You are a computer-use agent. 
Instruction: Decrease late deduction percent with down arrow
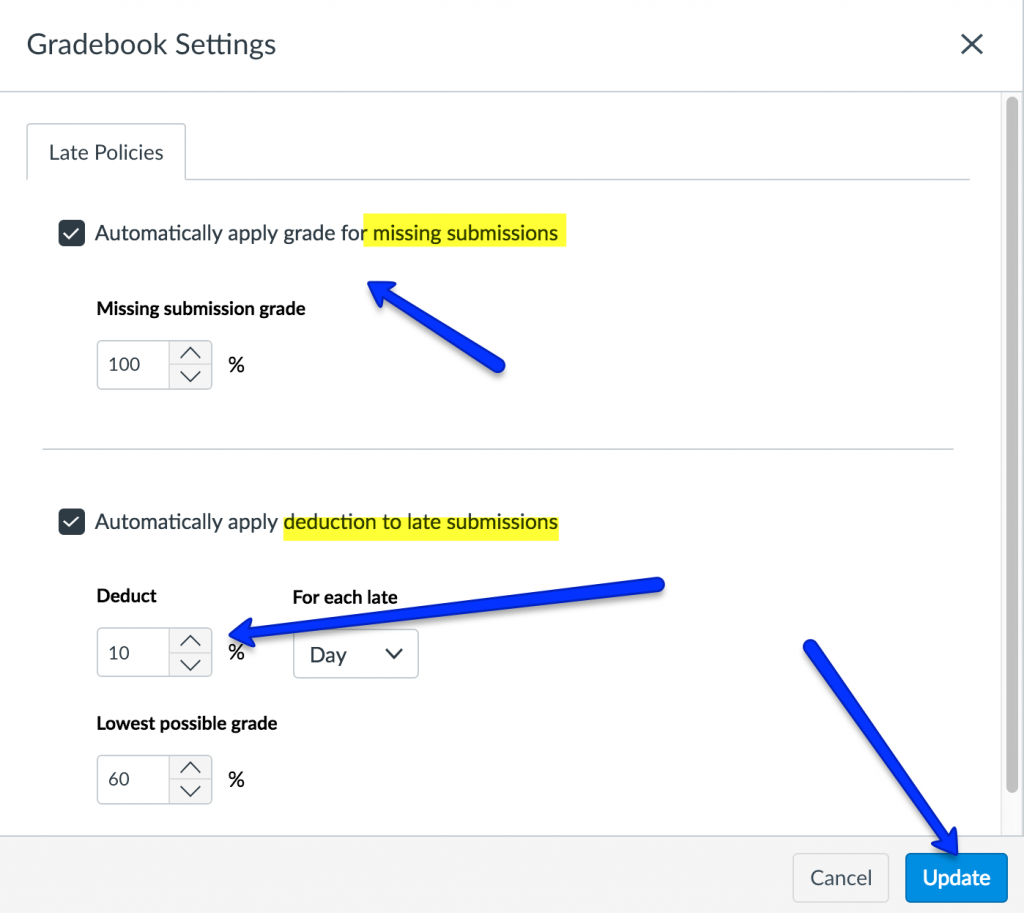(190, 665)
